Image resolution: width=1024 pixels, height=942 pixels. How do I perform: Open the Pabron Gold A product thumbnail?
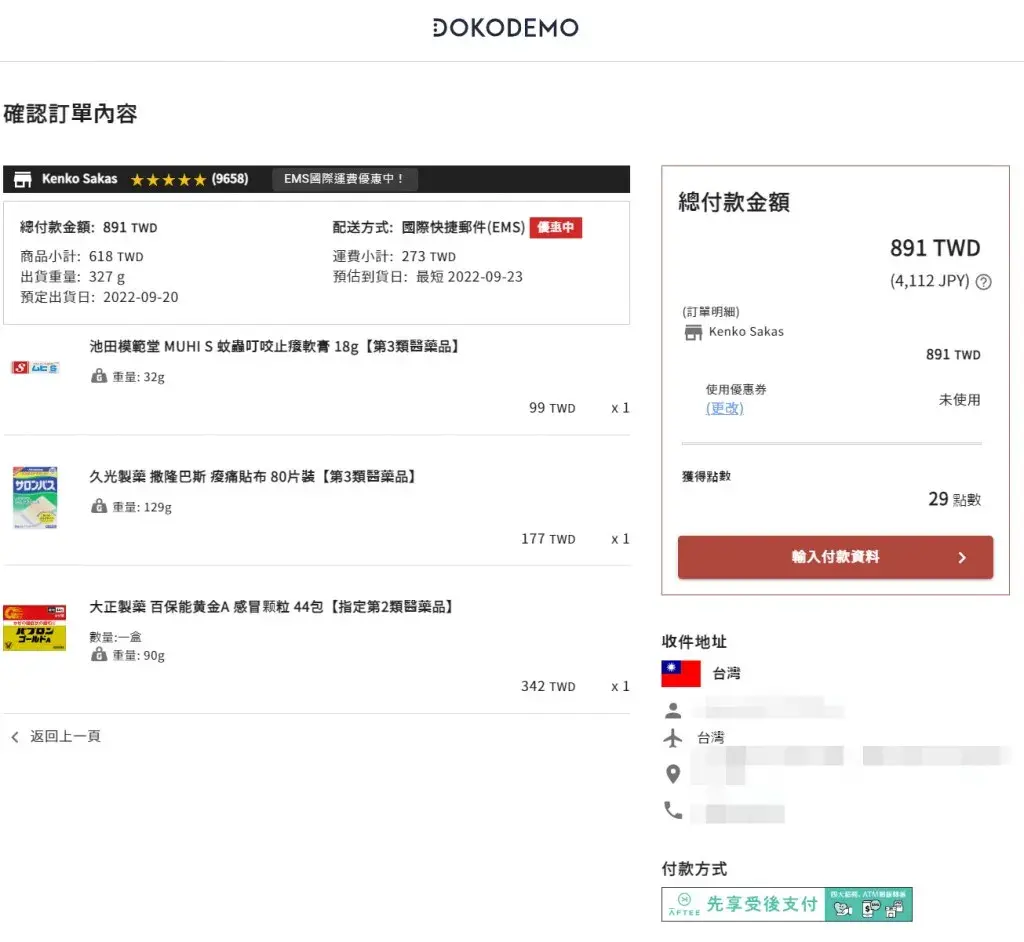coord(35,628)
